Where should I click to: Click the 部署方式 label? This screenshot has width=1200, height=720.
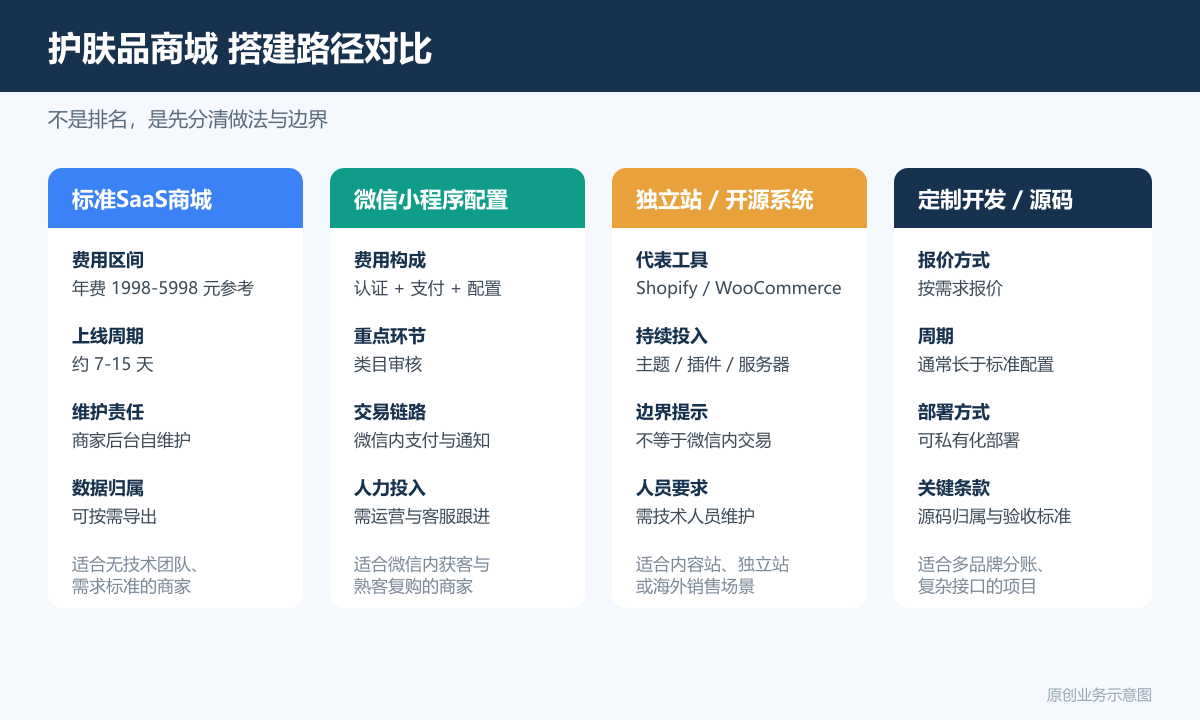click(x=954, y=412)
